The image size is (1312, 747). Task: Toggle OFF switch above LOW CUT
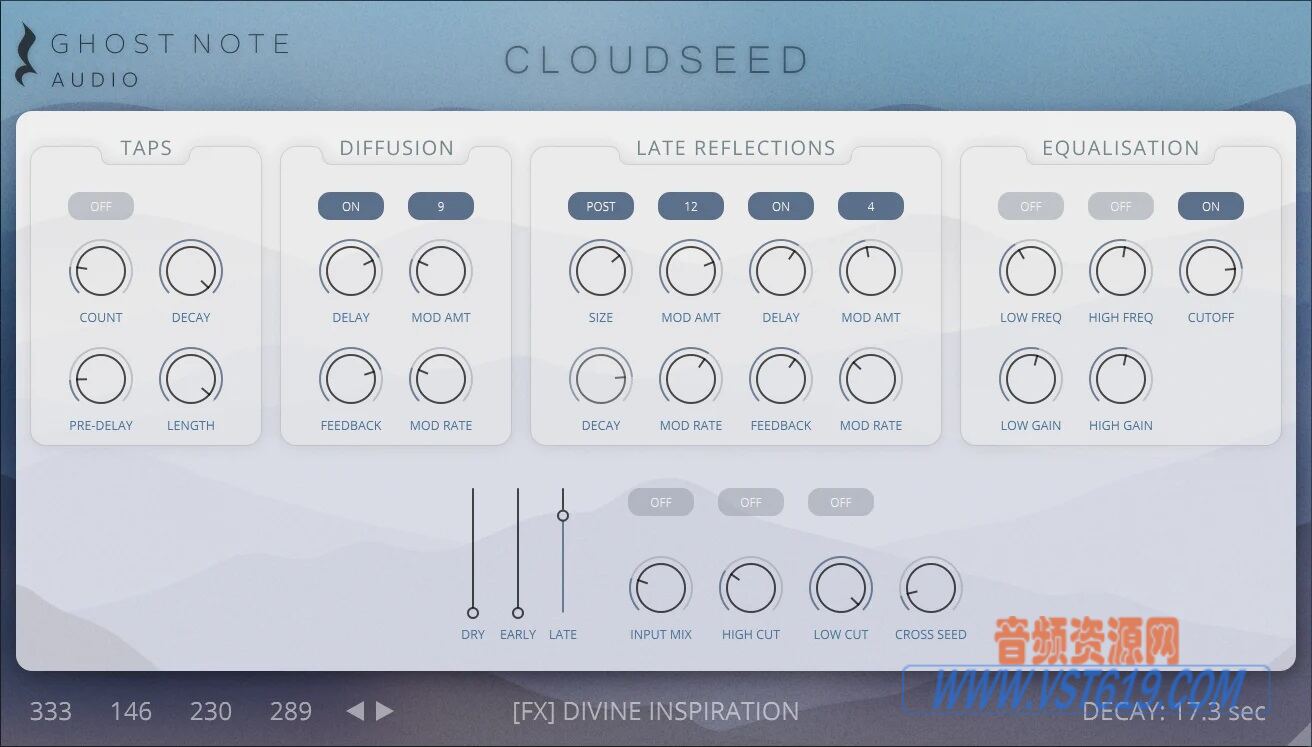point(841,502)
